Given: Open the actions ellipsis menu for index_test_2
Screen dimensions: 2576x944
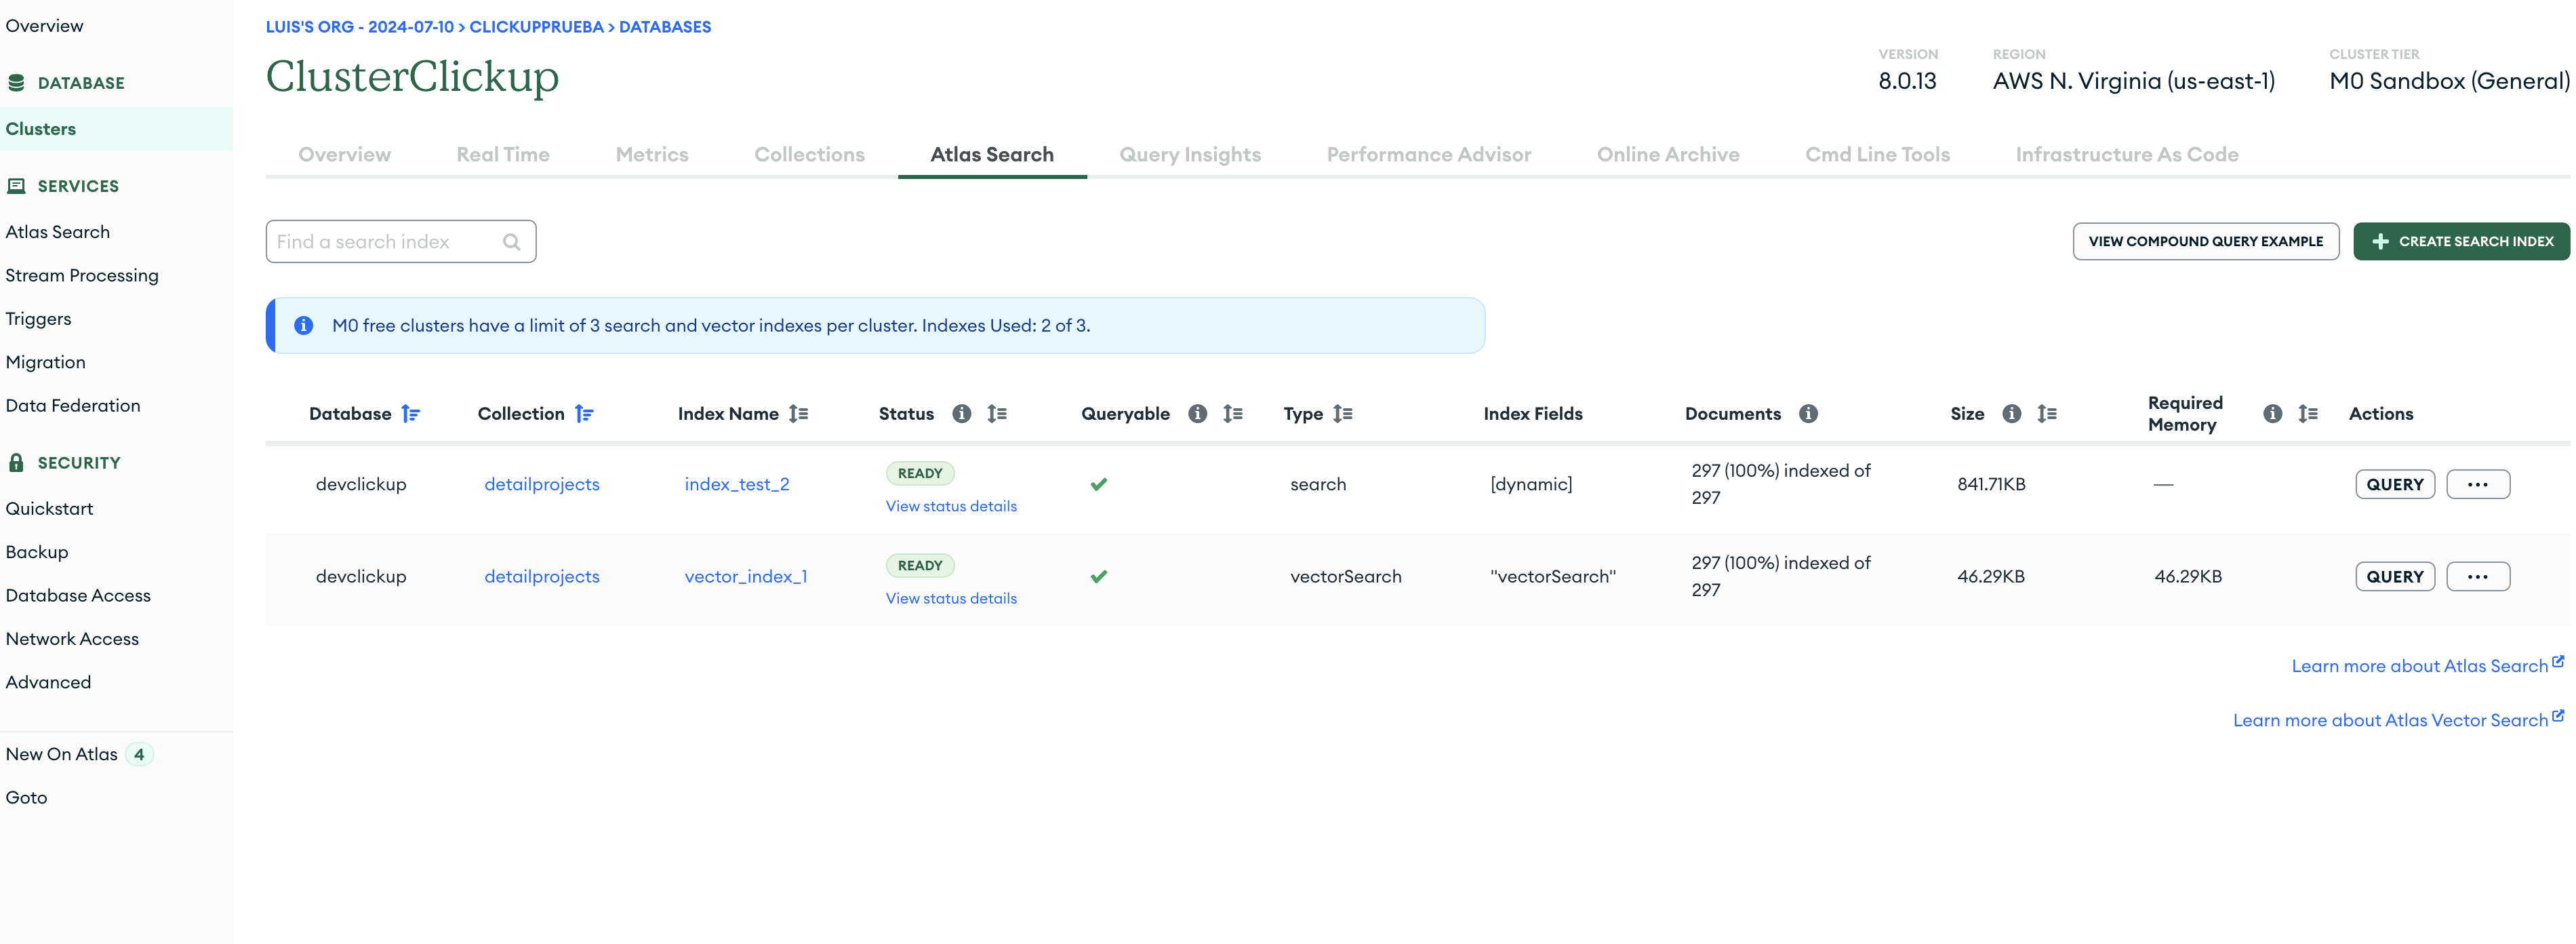Looking at the screenshot, I should tap(2477, 485).
